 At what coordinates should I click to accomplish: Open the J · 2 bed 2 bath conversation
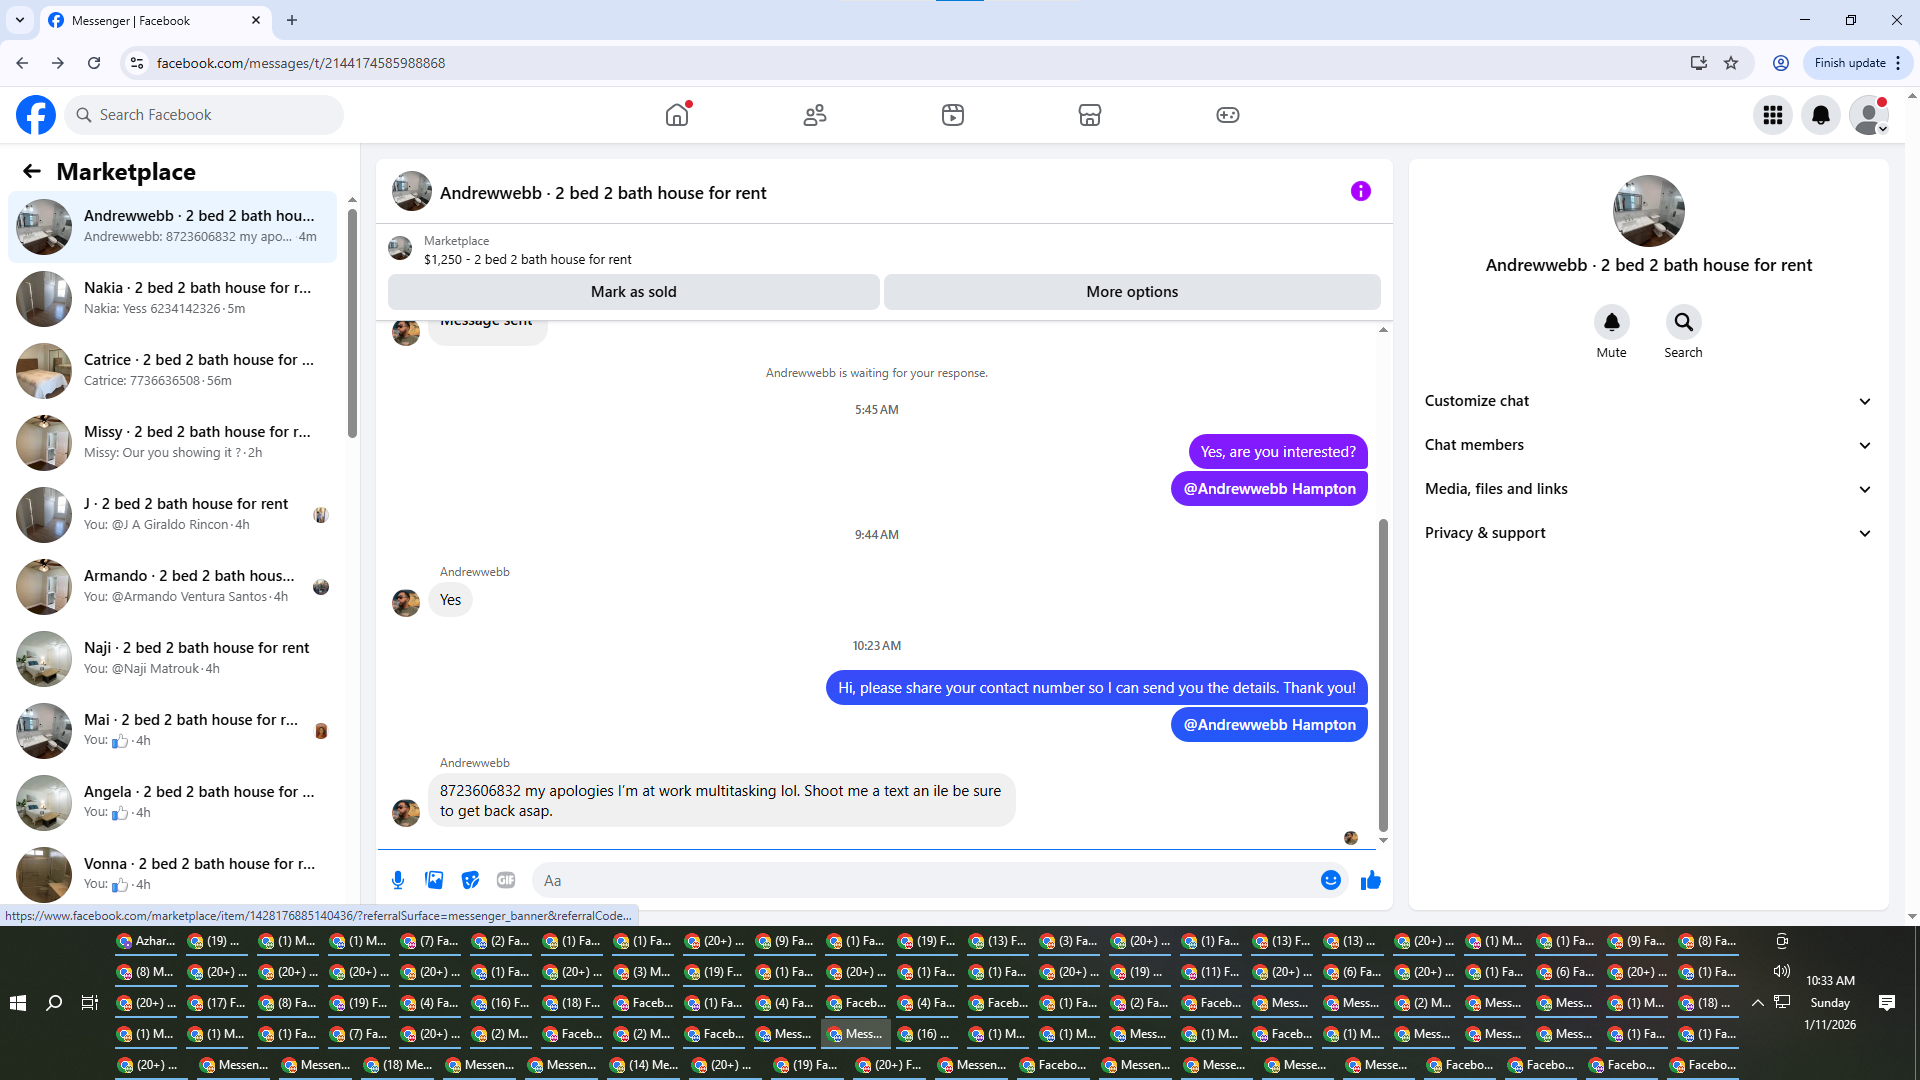pos(172,515)
